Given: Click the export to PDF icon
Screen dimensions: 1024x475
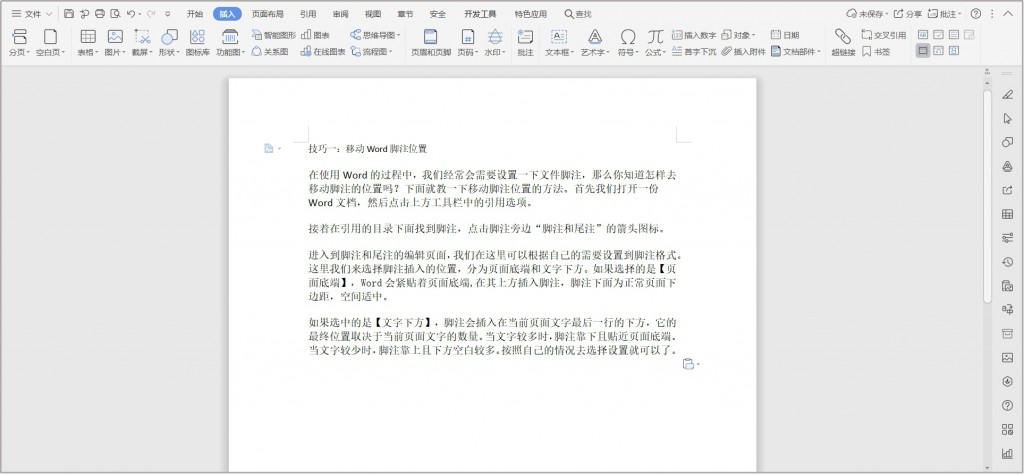Looking at the screenshot, I should [x=85, y=14].
